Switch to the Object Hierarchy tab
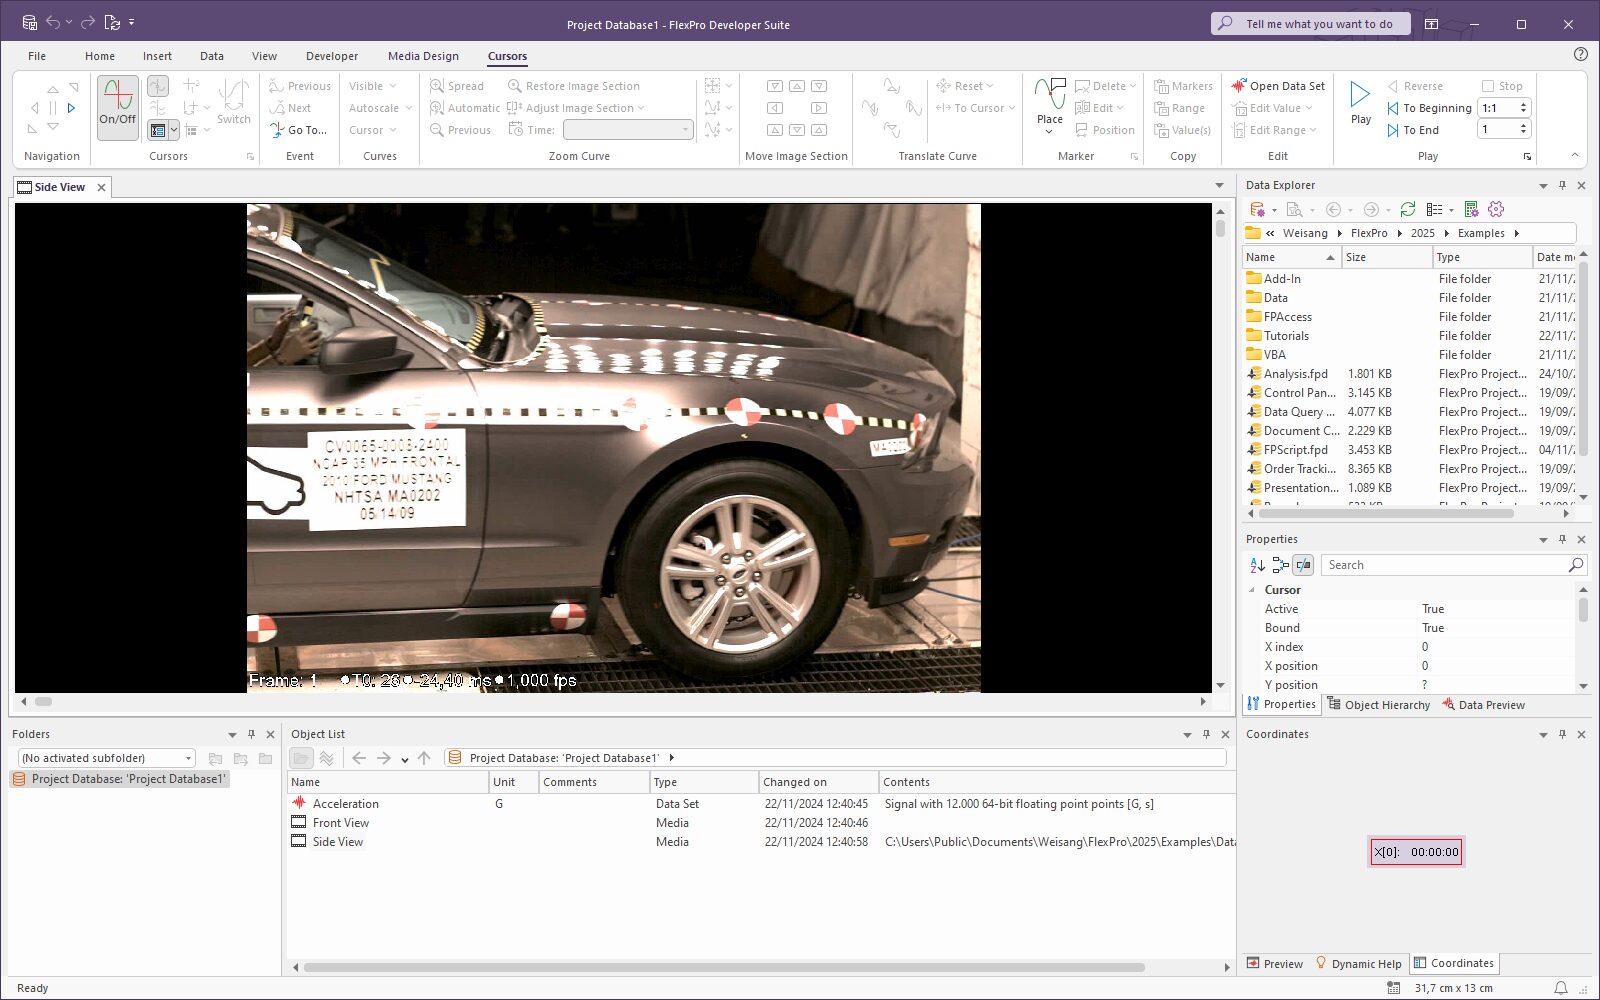The width and height of the screenshot is (1600, 1000). (x=1378, y=705)
